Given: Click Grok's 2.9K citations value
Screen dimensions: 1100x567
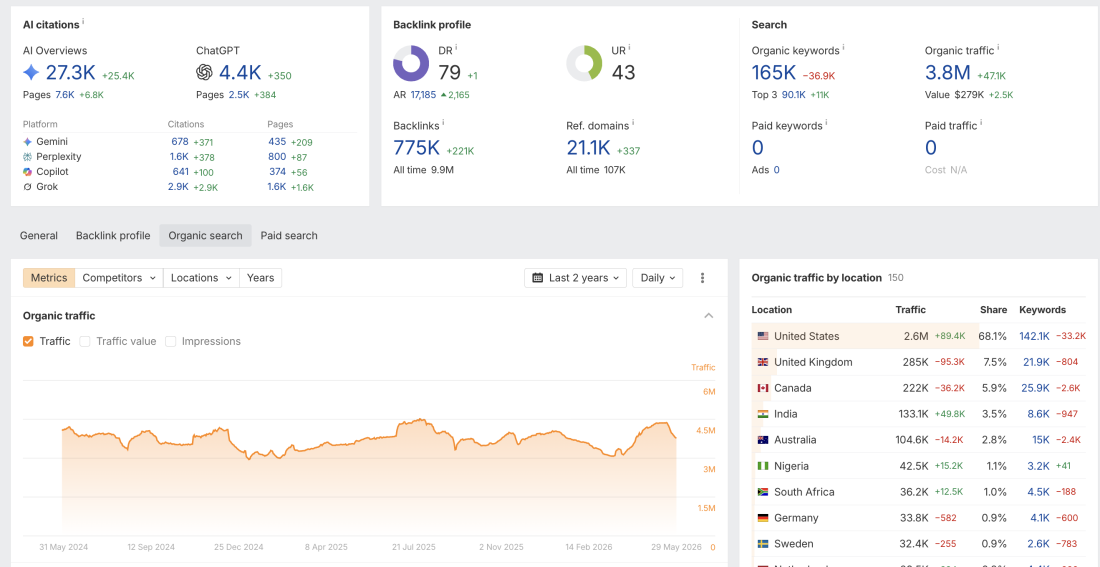Looking at the screenshot, I should coord(178,187).
